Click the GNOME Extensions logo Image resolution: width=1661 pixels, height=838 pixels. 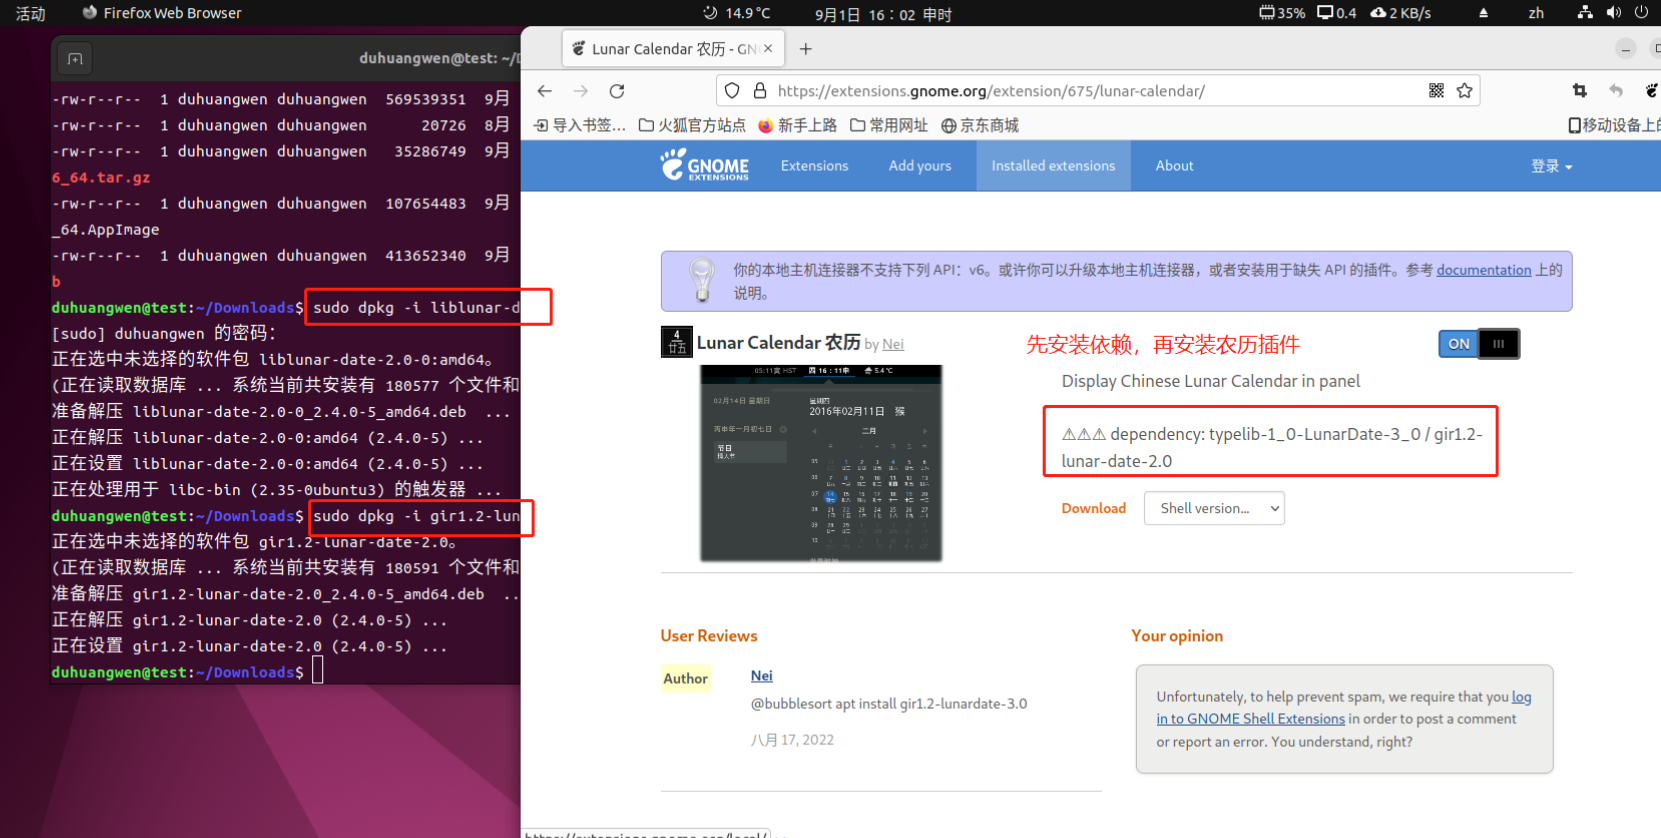click(x=704, y=165)
